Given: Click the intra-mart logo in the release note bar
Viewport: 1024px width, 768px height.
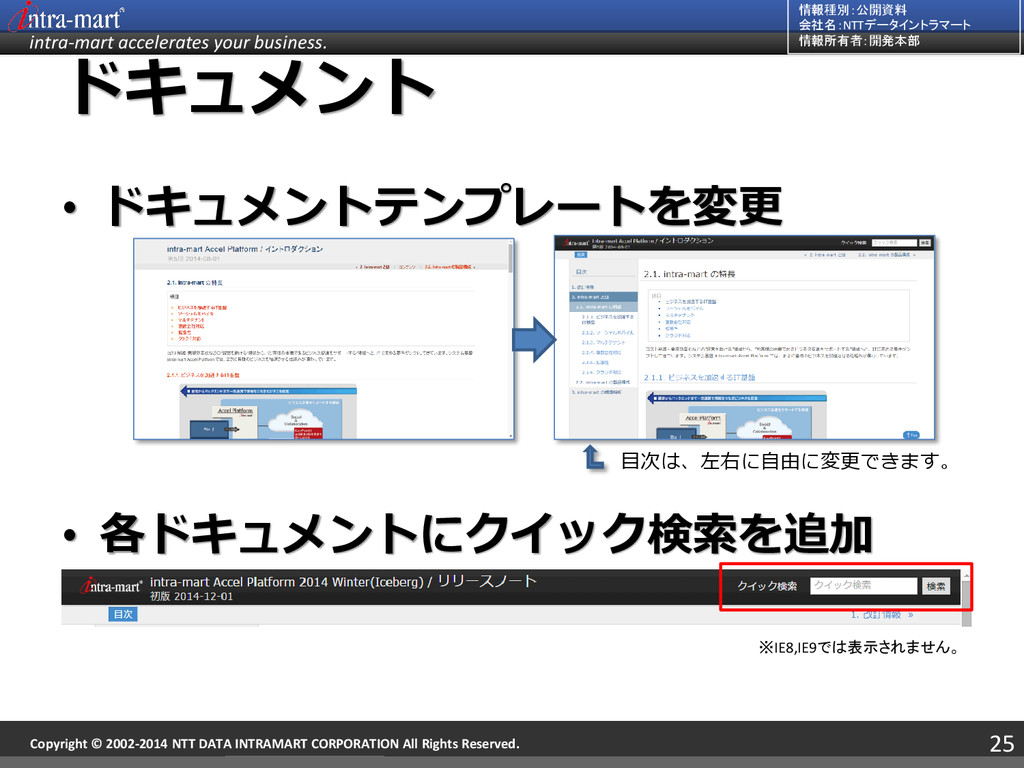Looking at the screenshot, I should (110, 586).
